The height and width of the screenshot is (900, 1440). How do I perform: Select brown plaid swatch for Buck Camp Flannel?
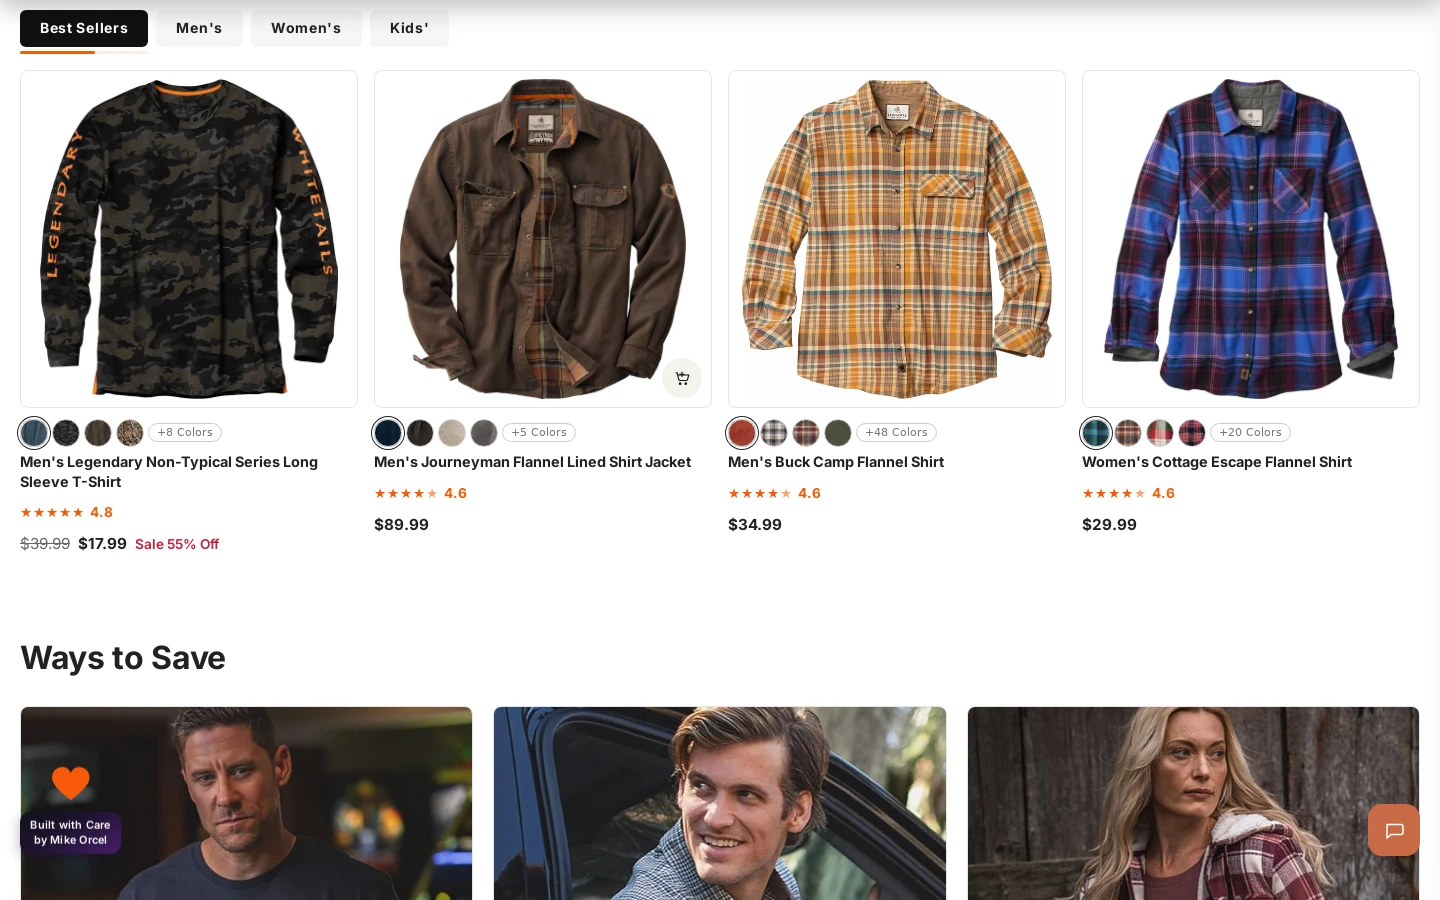806,433
